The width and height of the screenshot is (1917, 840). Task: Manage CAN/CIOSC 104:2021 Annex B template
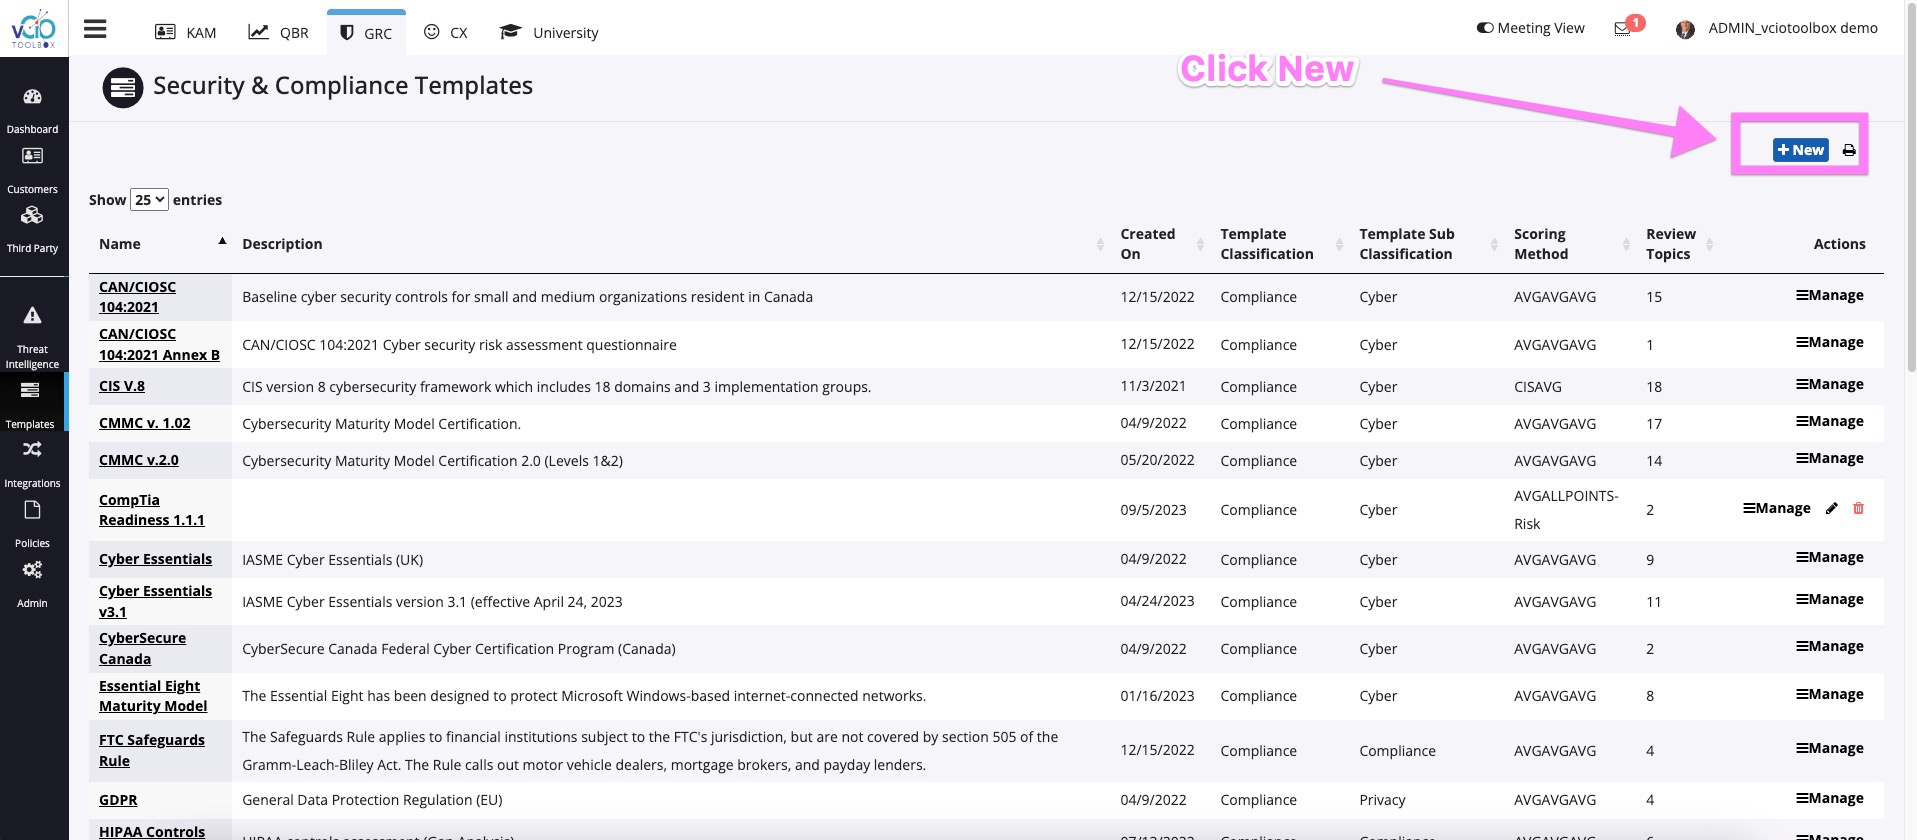tap(1830, 342)
